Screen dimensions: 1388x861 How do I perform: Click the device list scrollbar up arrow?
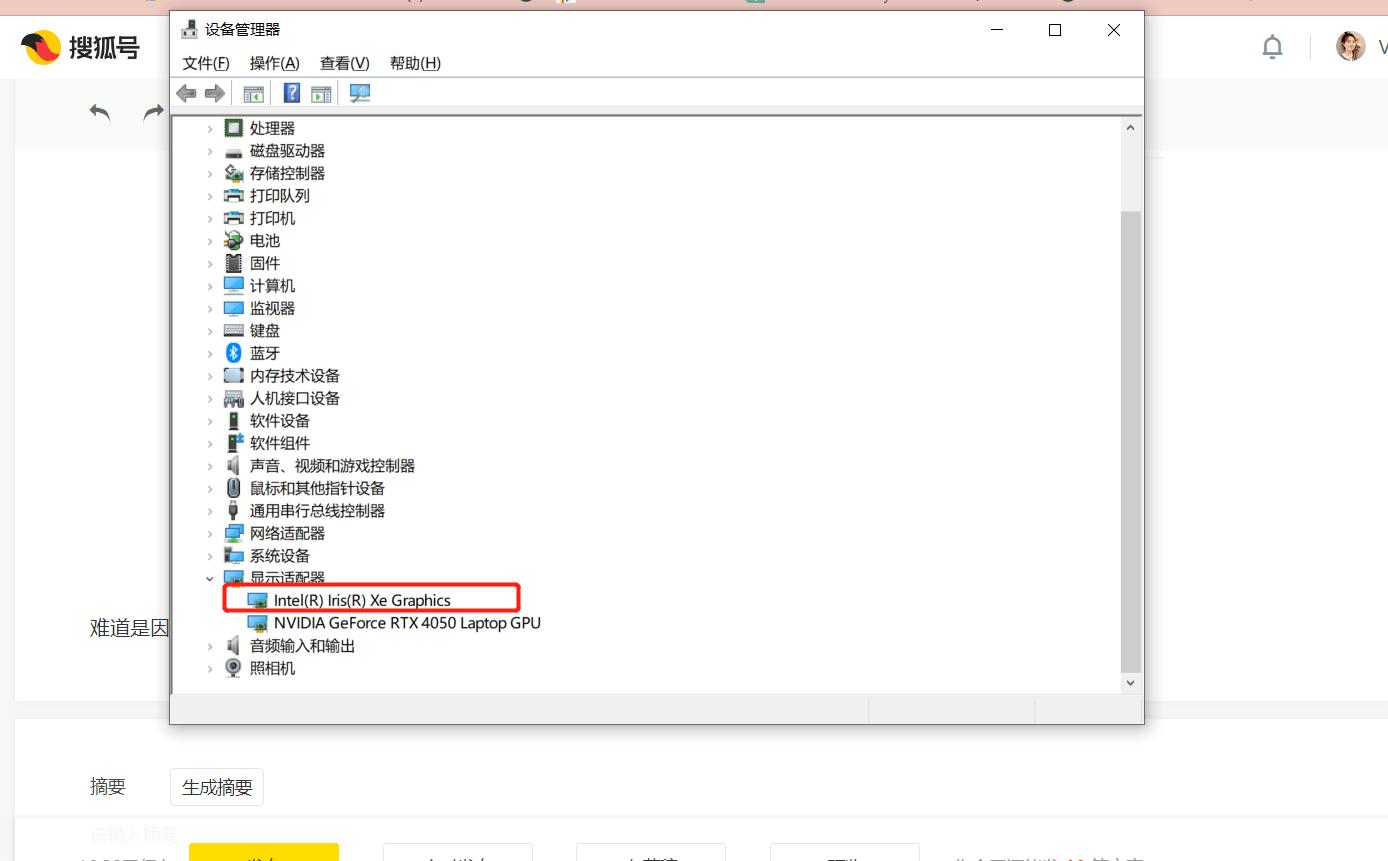pos(1131,128)
